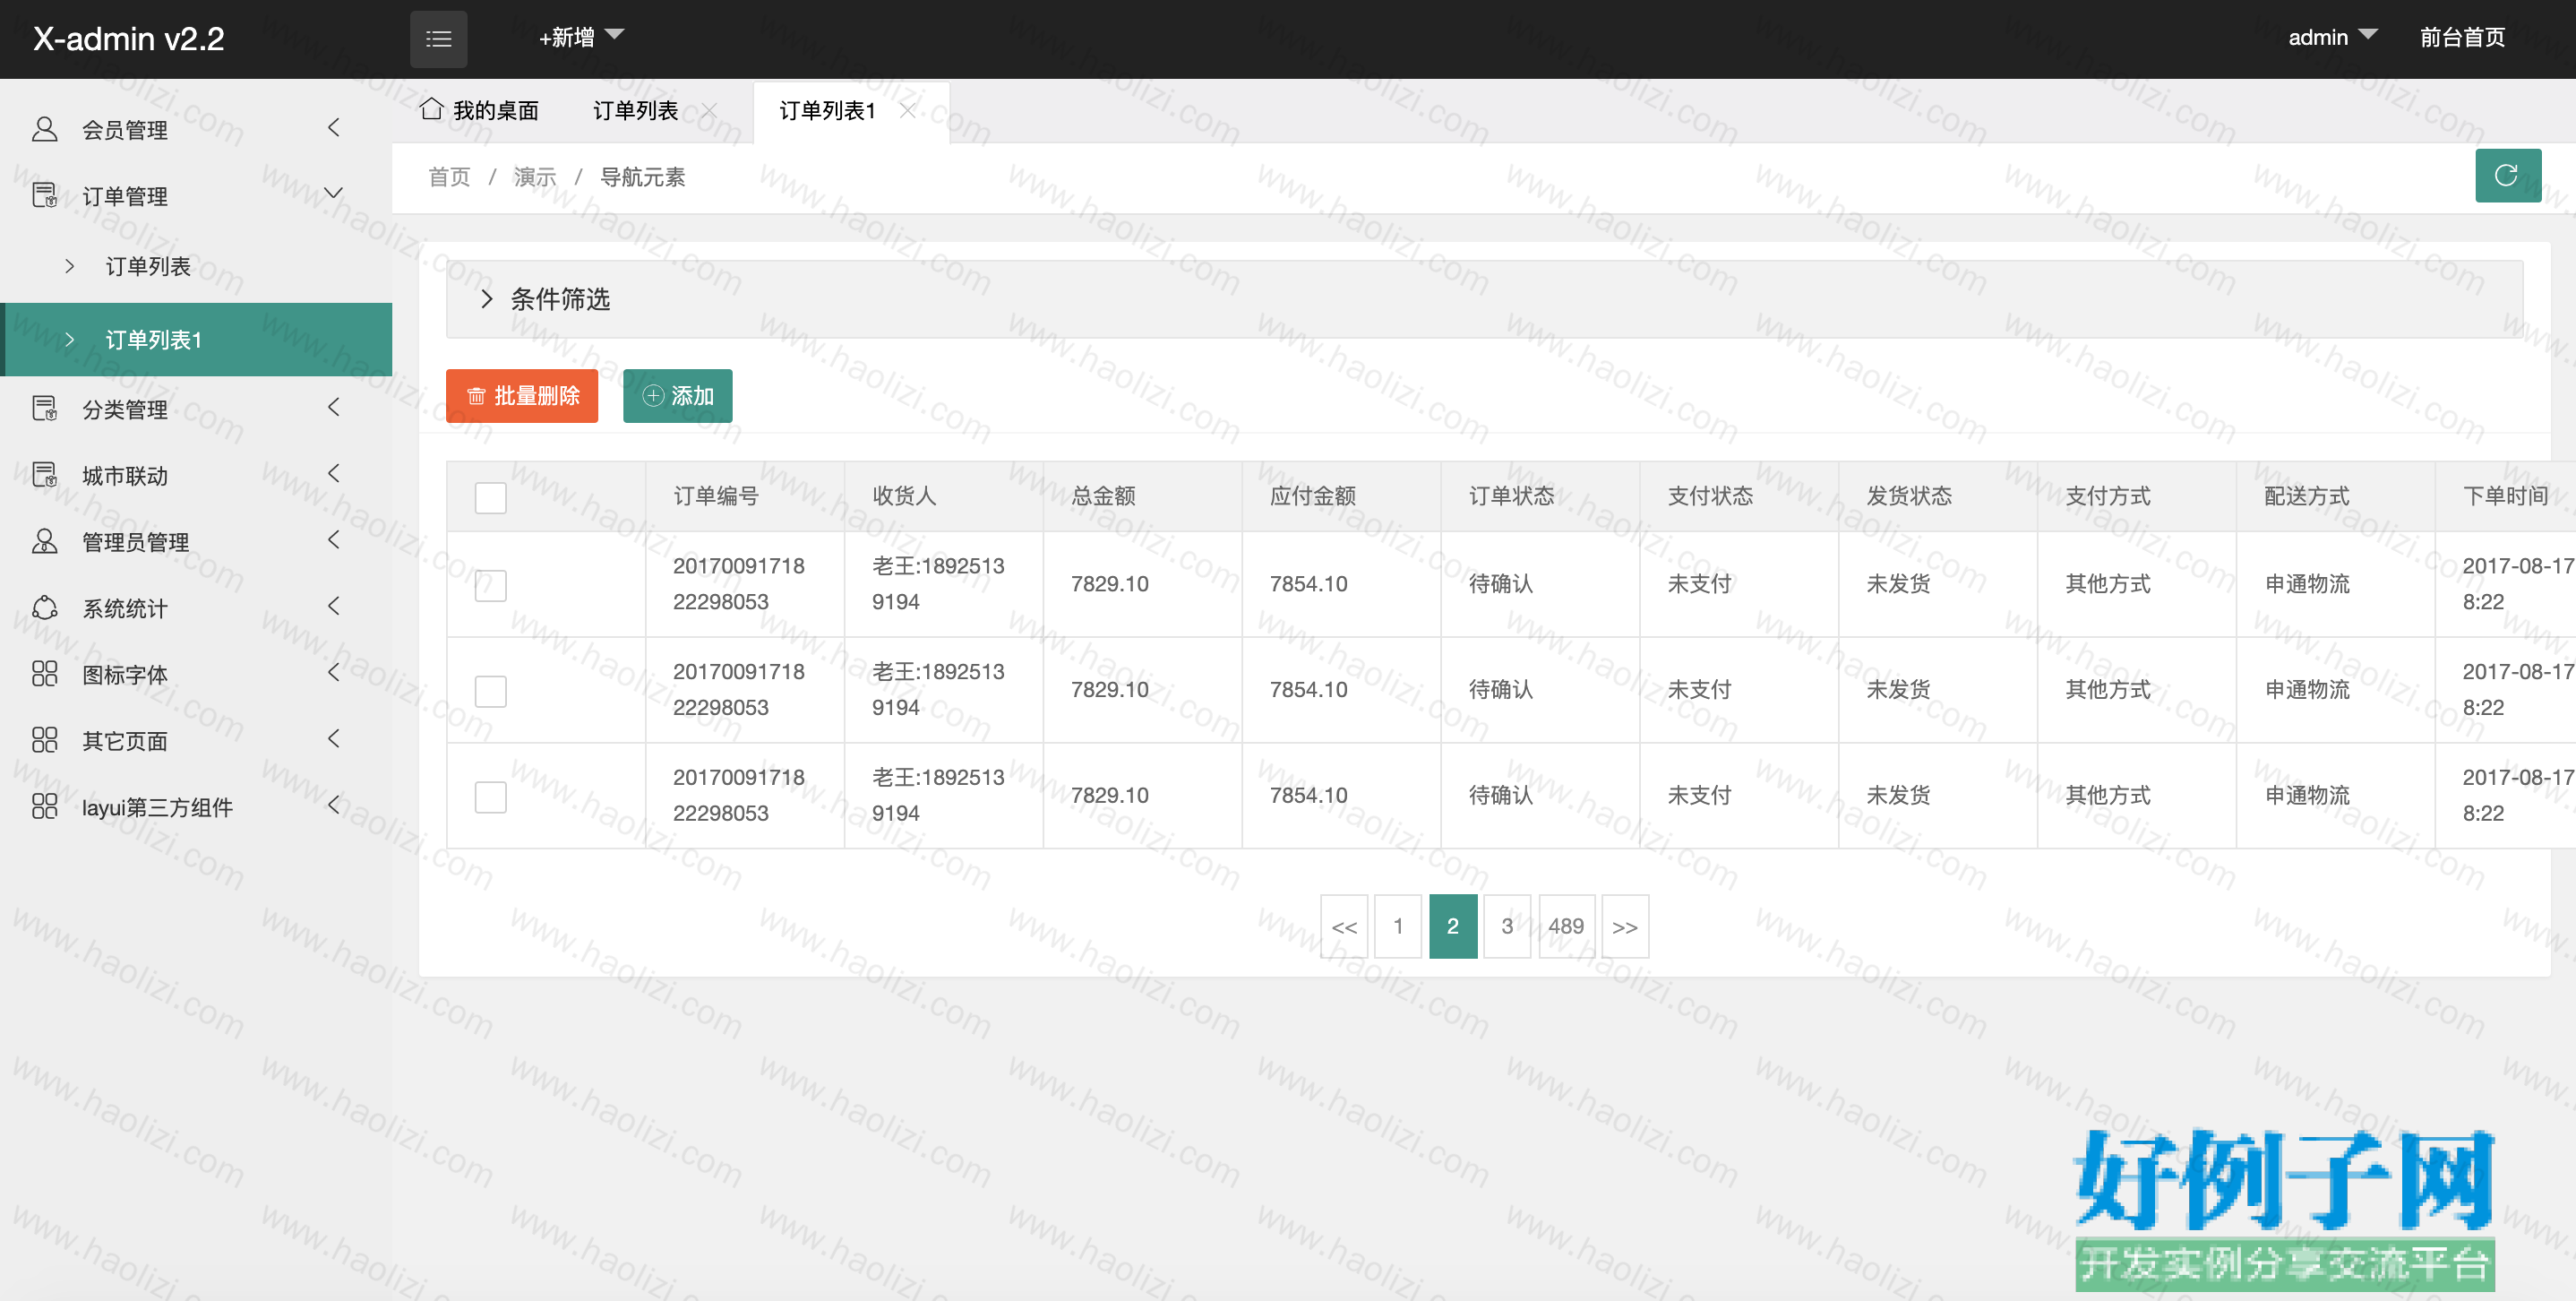Screen dimensions: 2576x1301
Task: Click the green refresh icon button
Action: pyautogui.click(x=2507, y=176)
